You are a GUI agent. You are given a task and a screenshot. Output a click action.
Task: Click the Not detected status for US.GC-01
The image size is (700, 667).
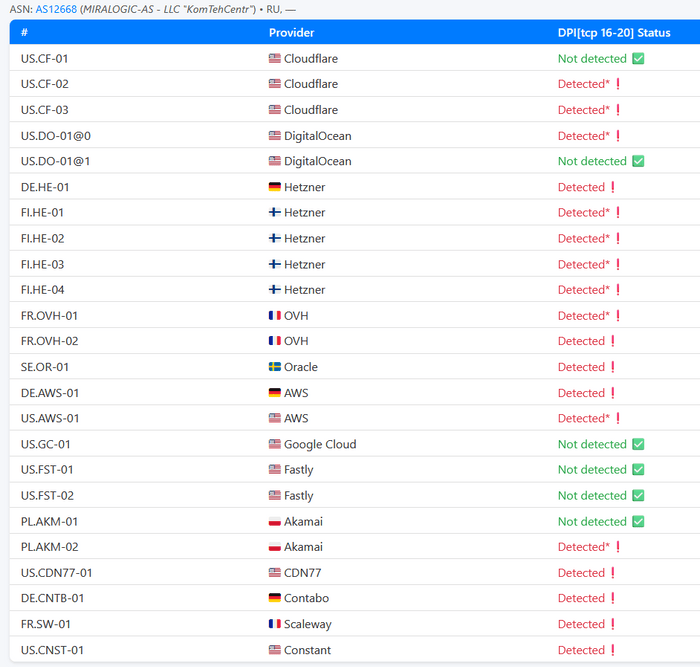[x=592, y=445]
